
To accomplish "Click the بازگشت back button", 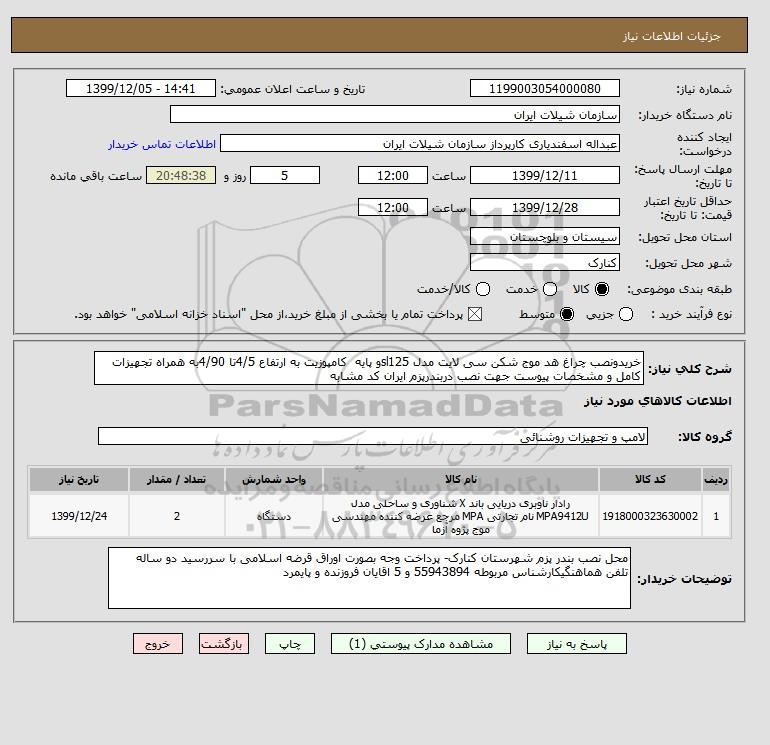I will (224, 643).
